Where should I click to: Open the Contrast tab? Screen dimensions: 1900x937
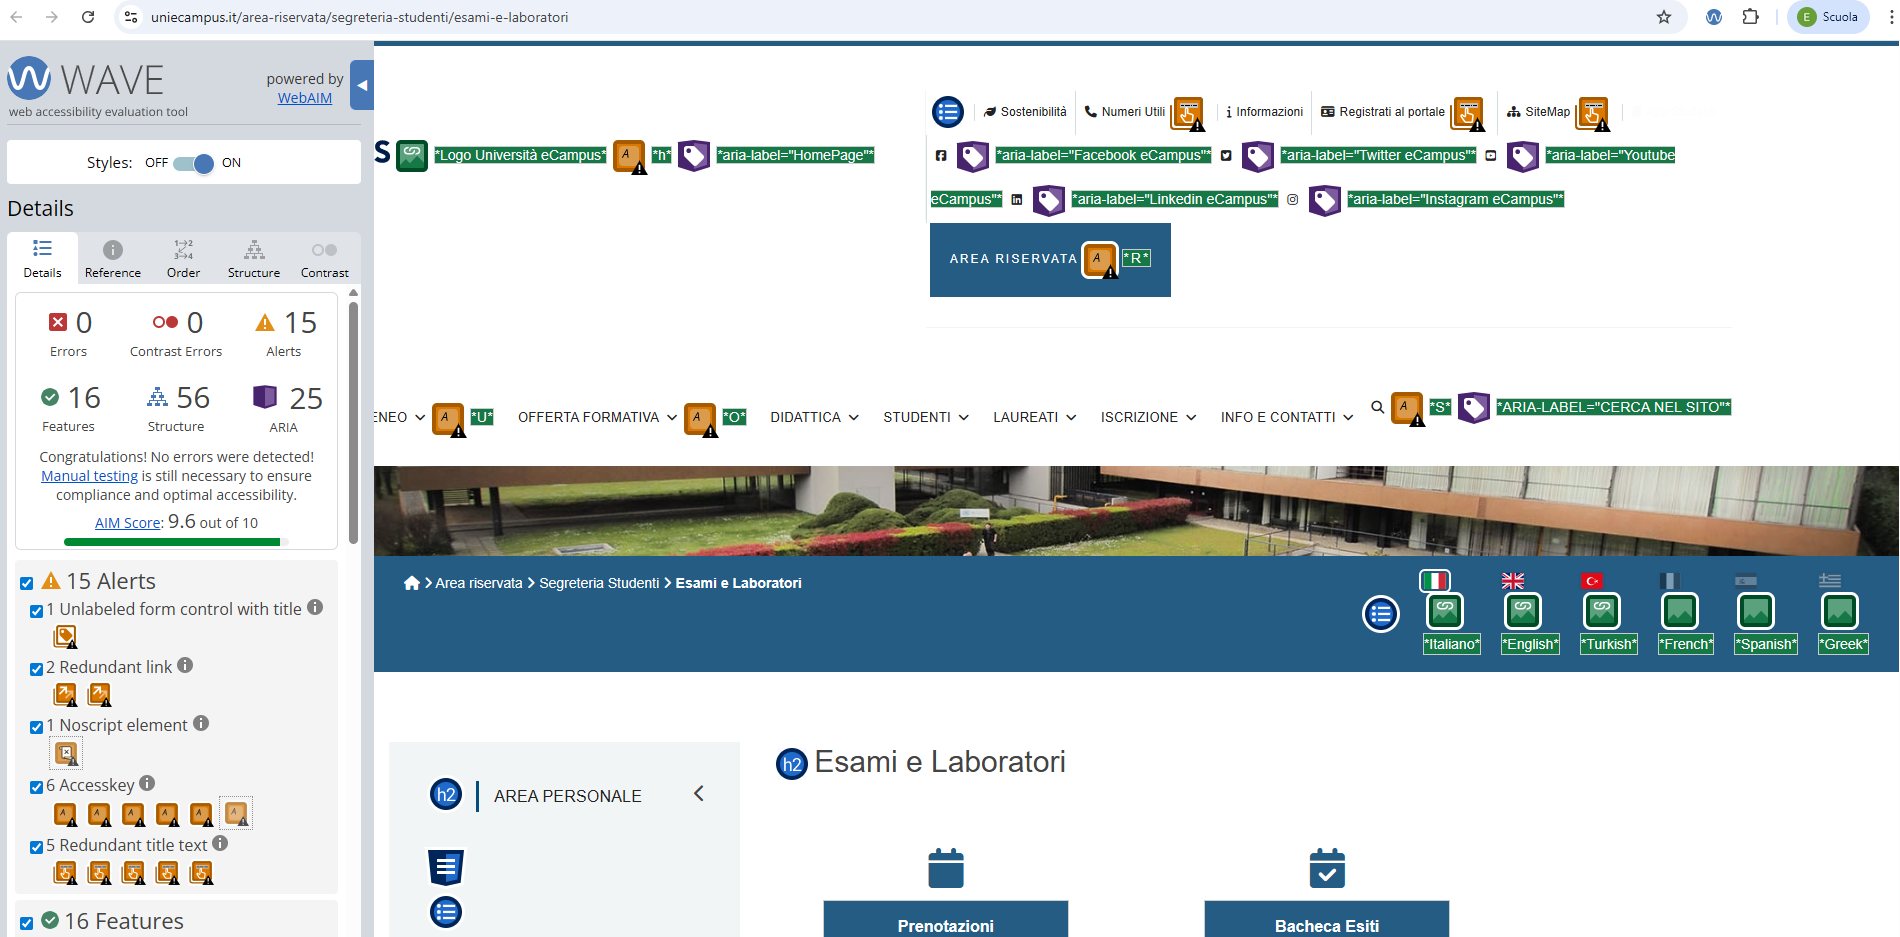coord(324,258)
